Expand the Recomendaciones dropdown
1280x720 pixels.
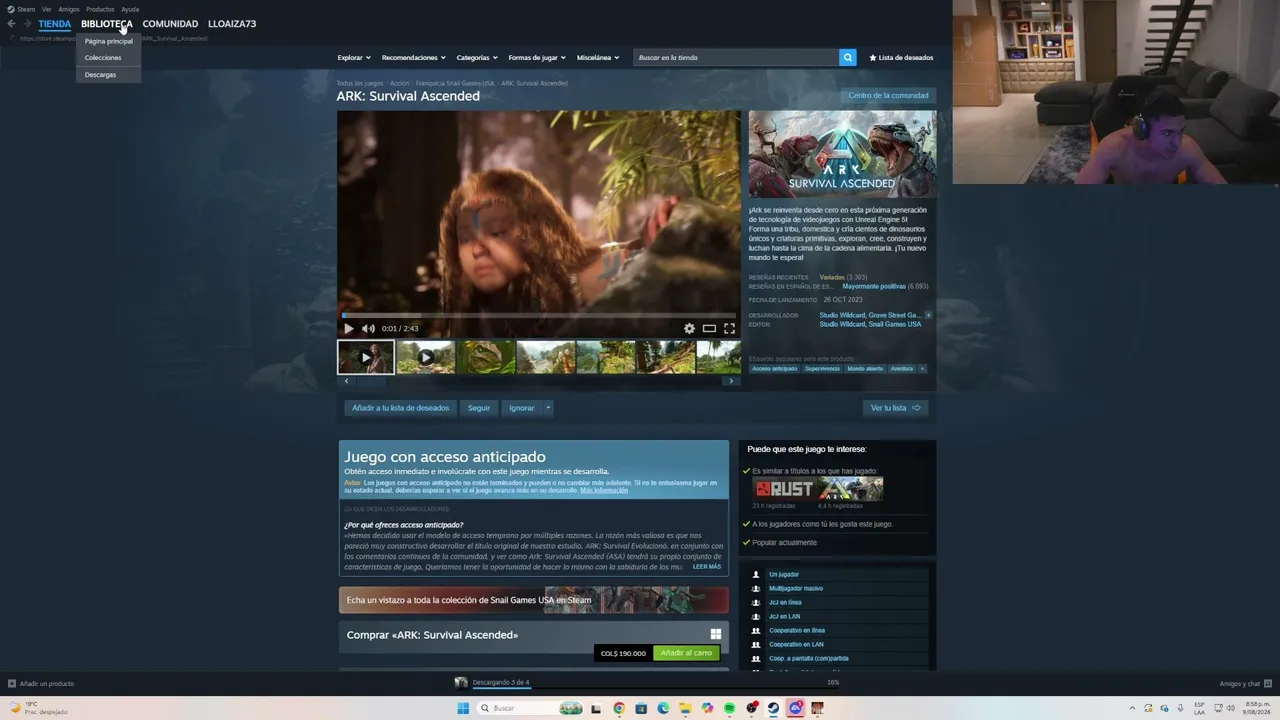413,58
